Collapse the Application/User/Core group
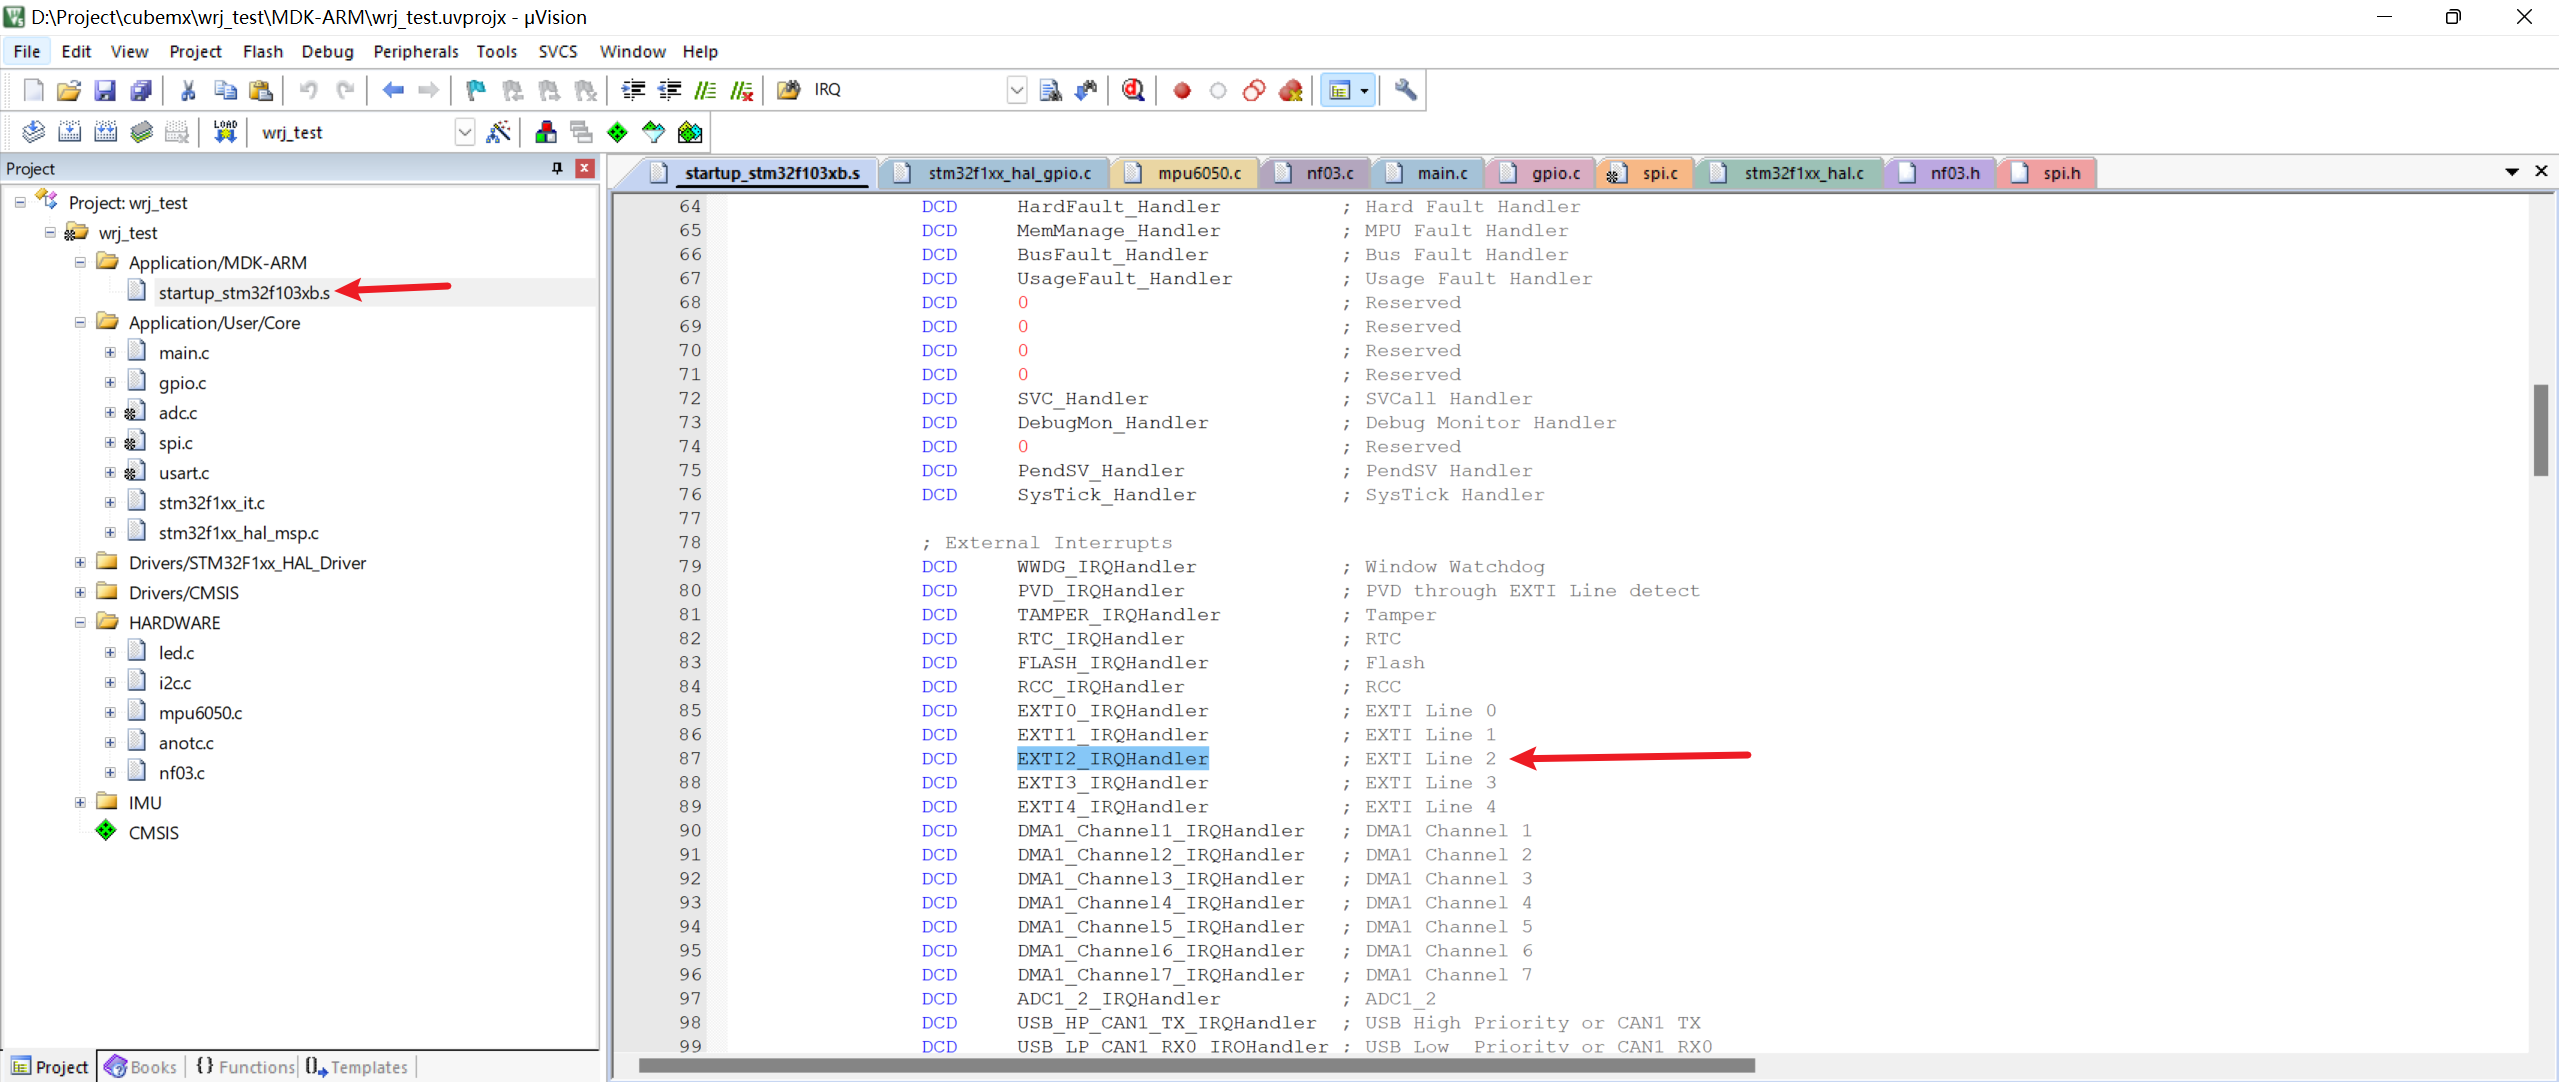 point(80,323)
